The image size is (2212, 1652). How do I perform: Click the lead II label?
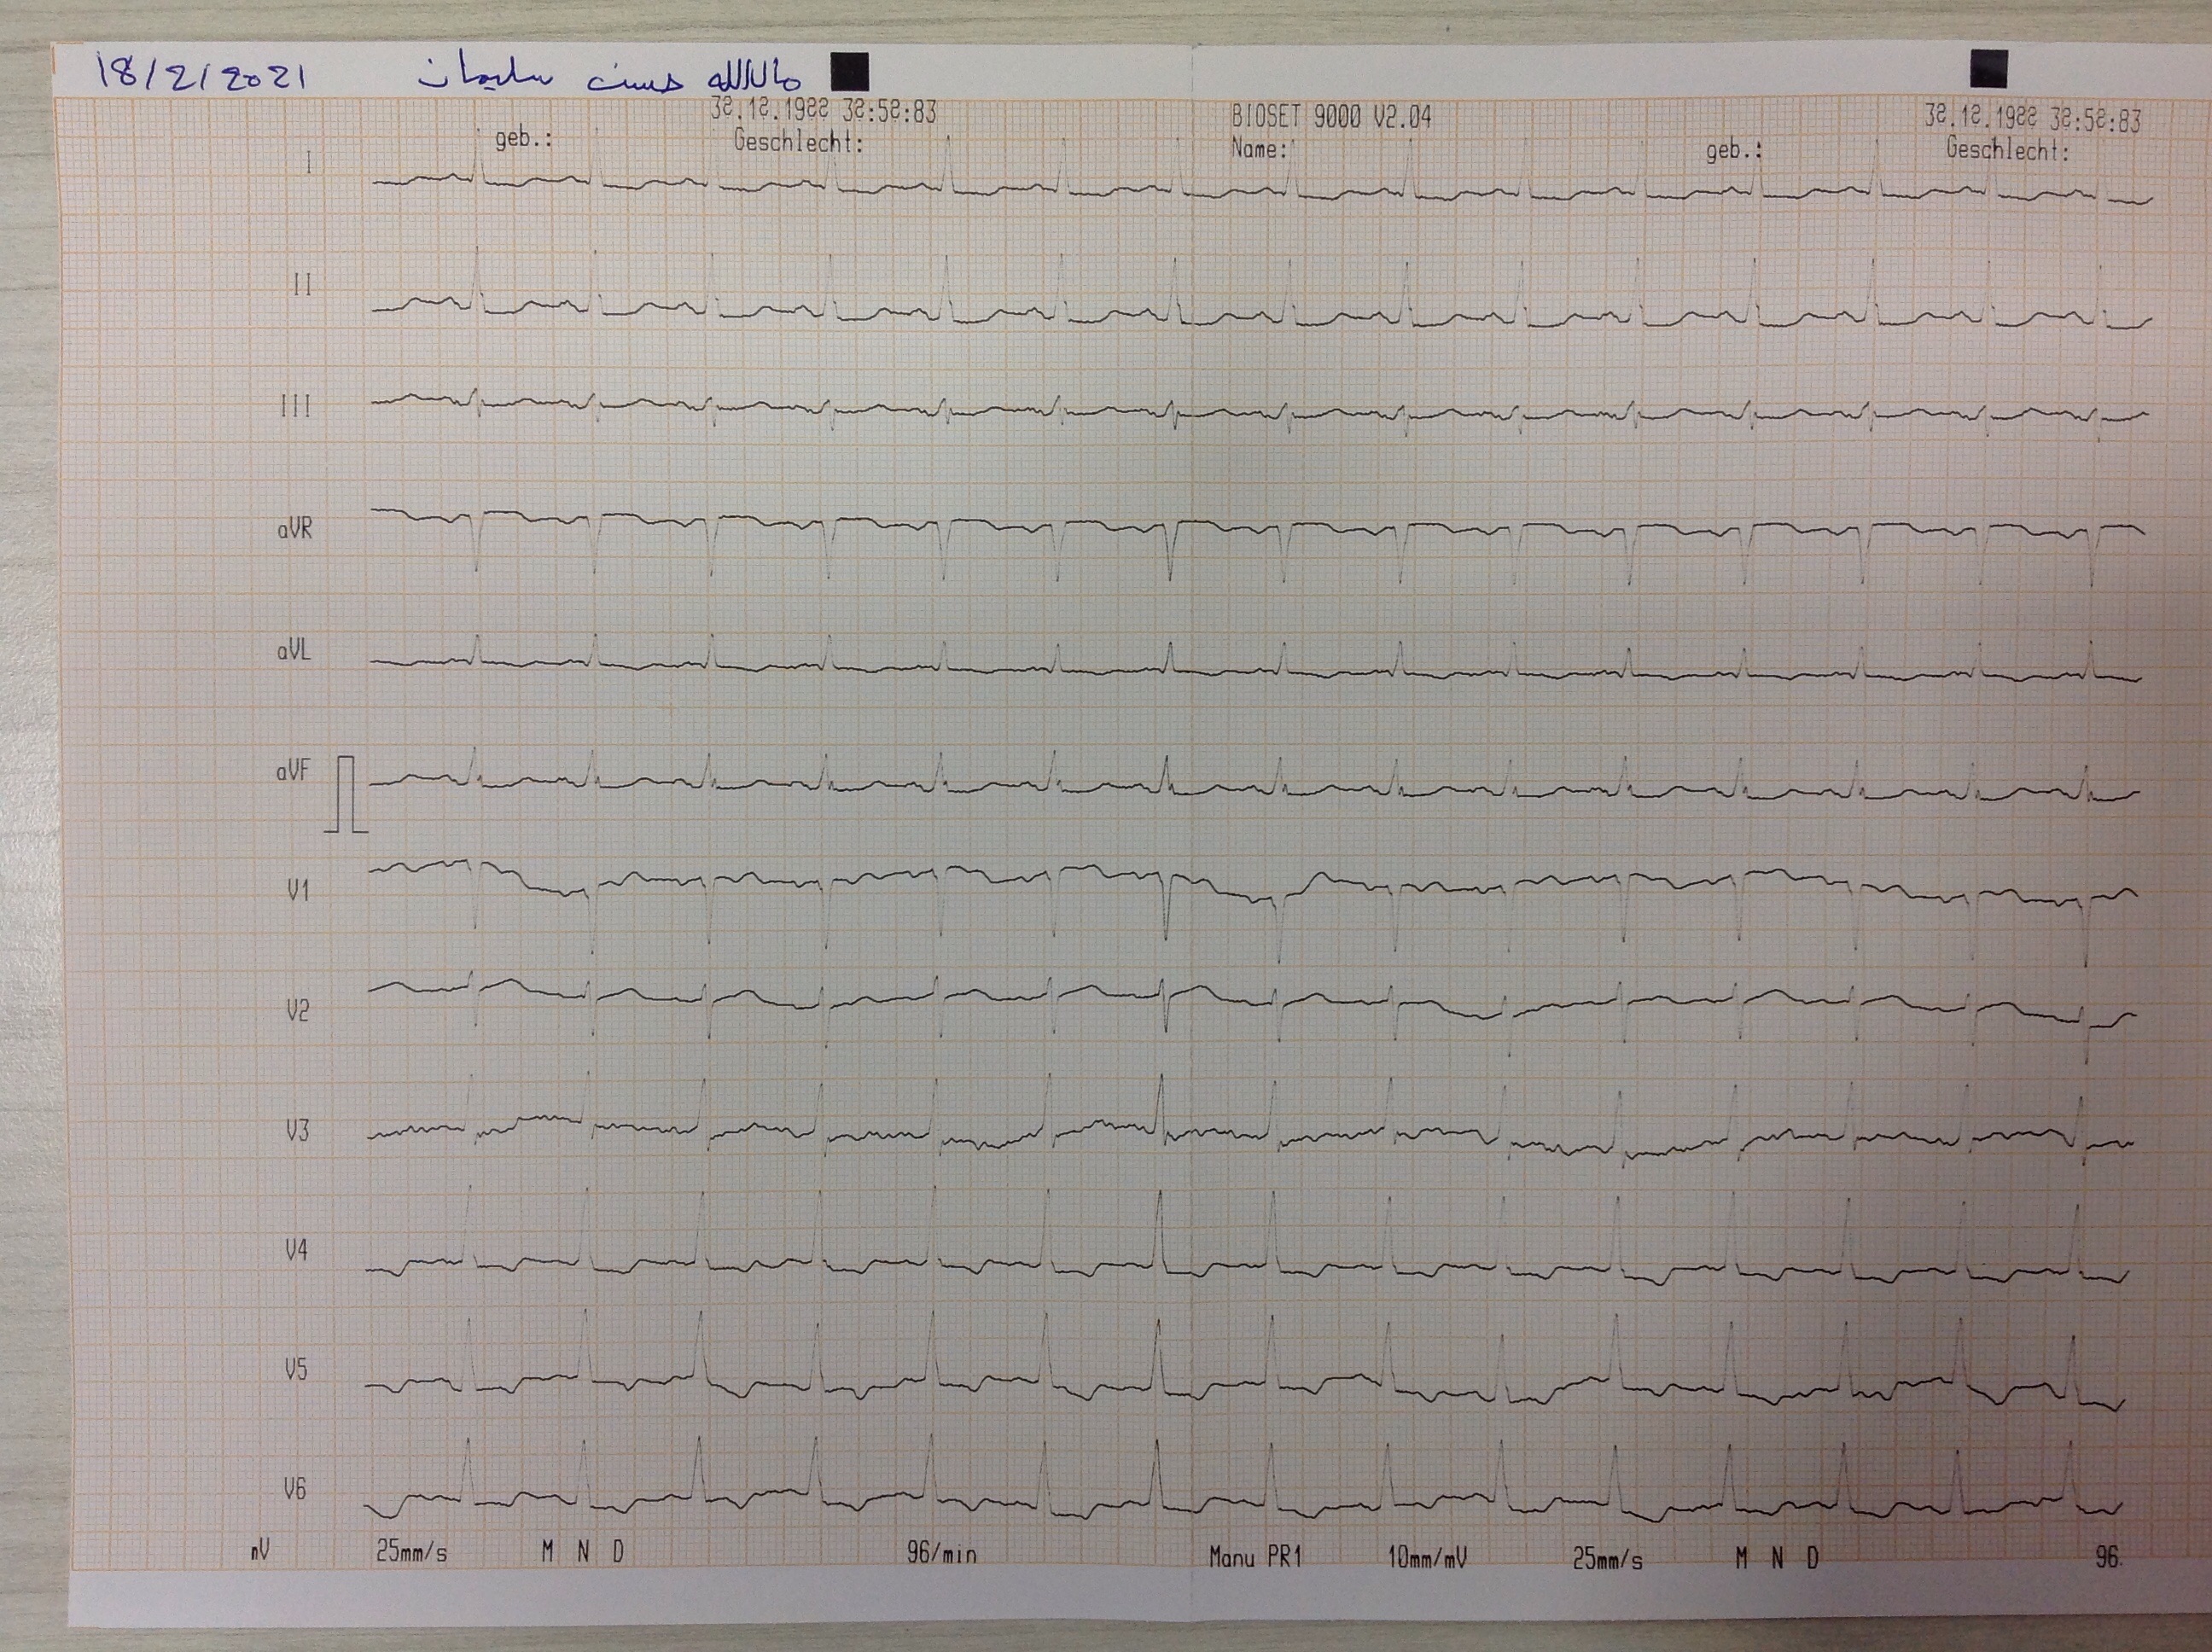[x=302, y=285]
